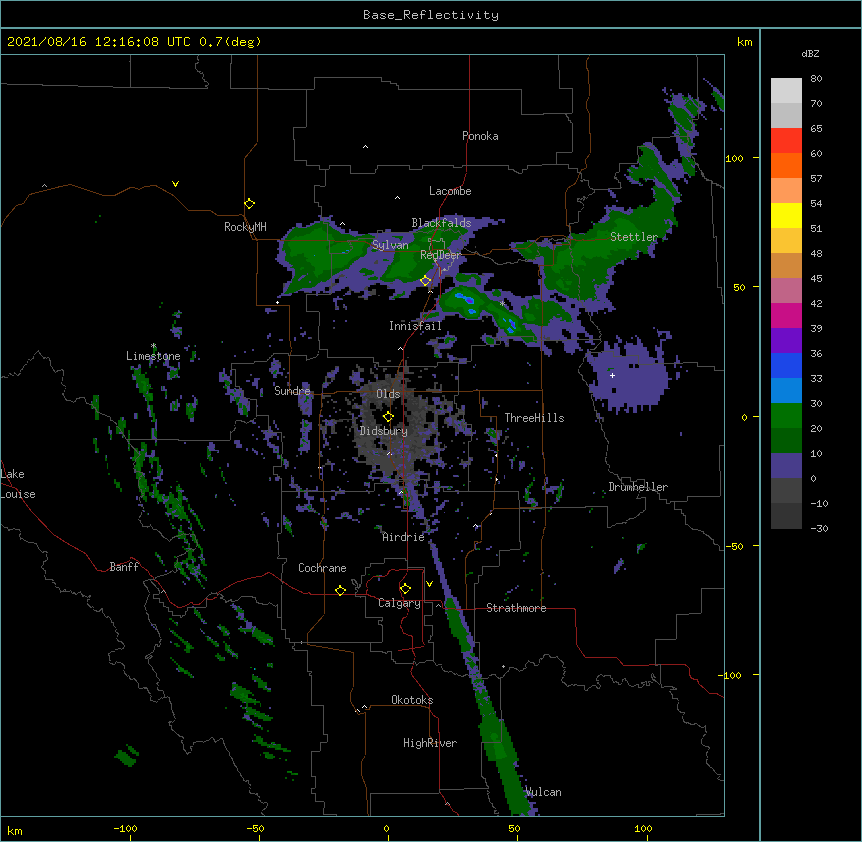Select the magenta 39-42 dBZ legend swatch
Viewport: 862px width, 842px height.
pos(786,315)
